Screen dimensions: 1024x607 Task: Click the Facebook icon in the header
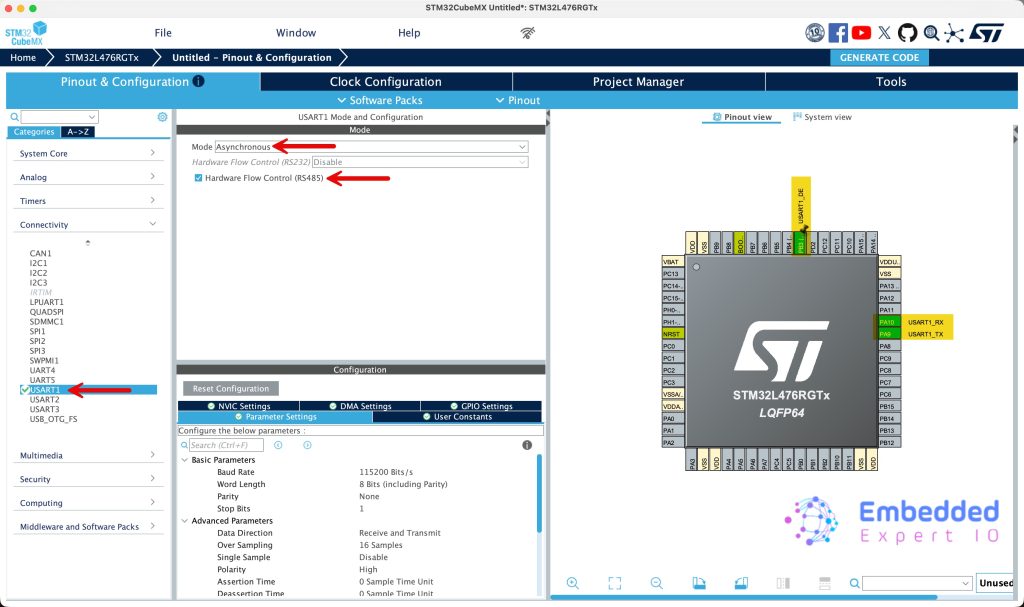pyautogui.click(x=838, y=33)
